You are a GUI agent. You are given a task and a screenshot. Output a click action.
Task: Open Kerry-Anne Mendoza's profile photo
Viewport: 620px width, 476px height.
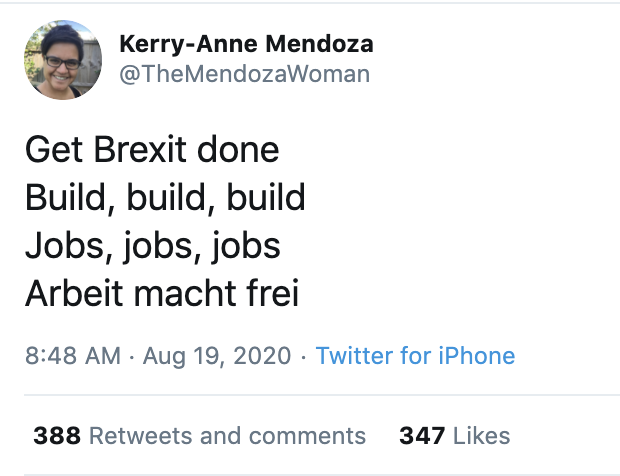63,60
